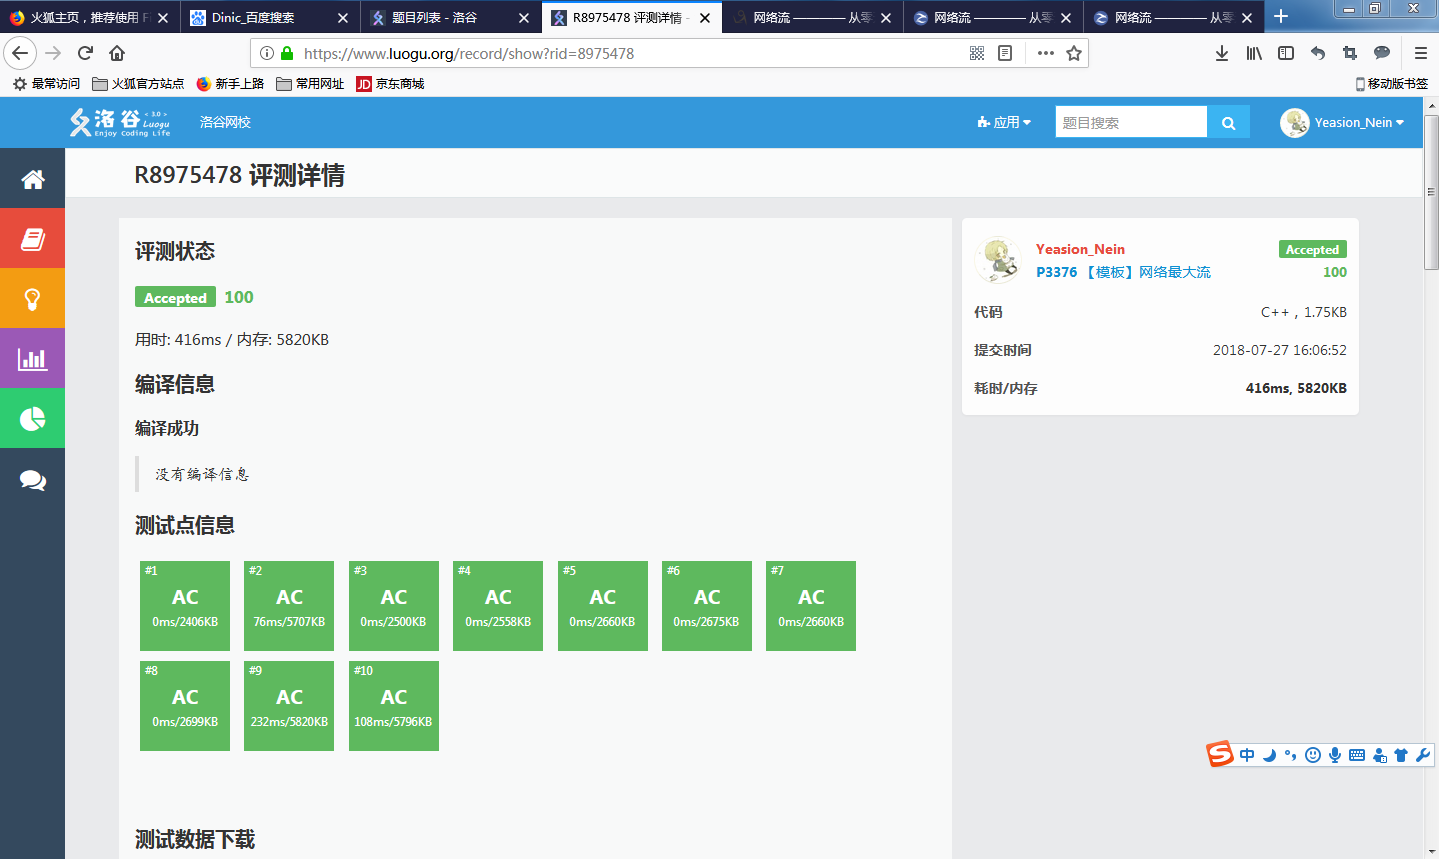Image resolution: width=1439 pixels, height=859 pixels.
Task: Select test point #10 108ms tile
Action: point(394,706)
